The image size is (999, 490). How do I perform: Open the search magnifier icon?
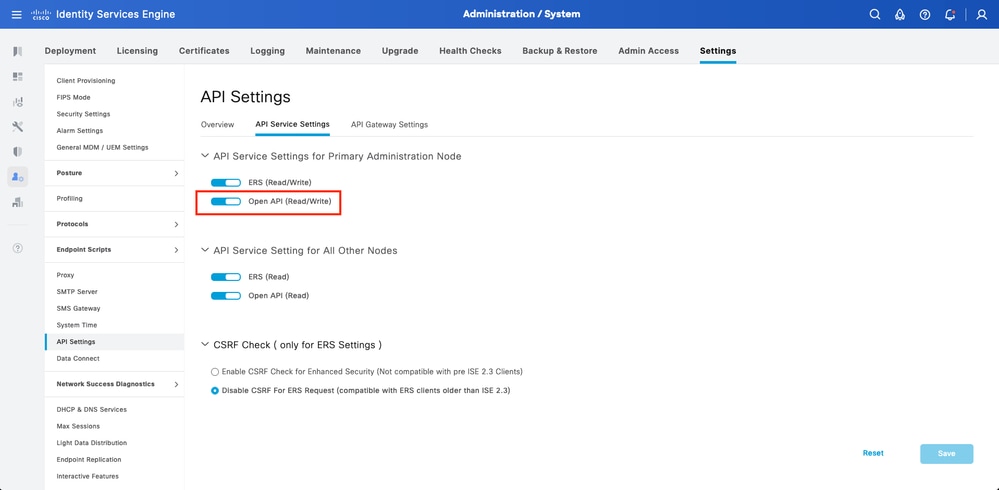[875, 14]
